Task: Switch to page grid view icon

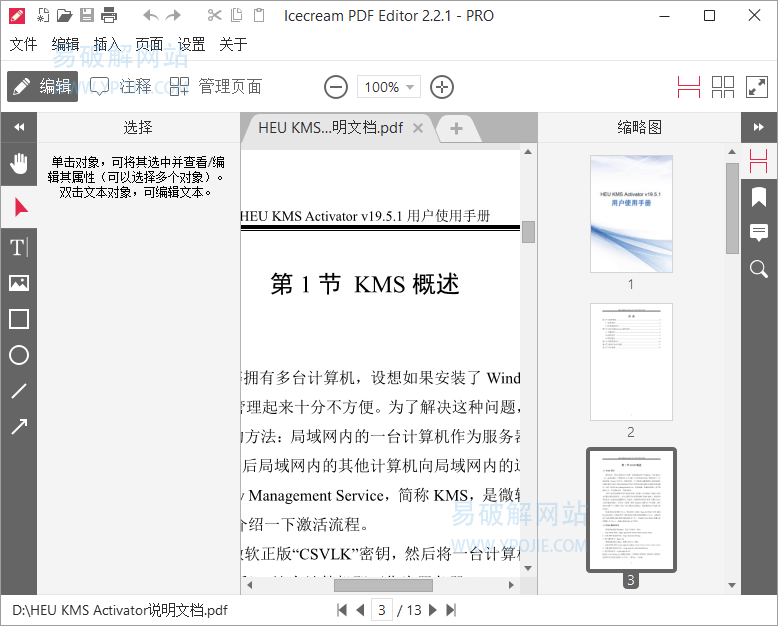Action: pyautogui.click(x=723, y=87)
